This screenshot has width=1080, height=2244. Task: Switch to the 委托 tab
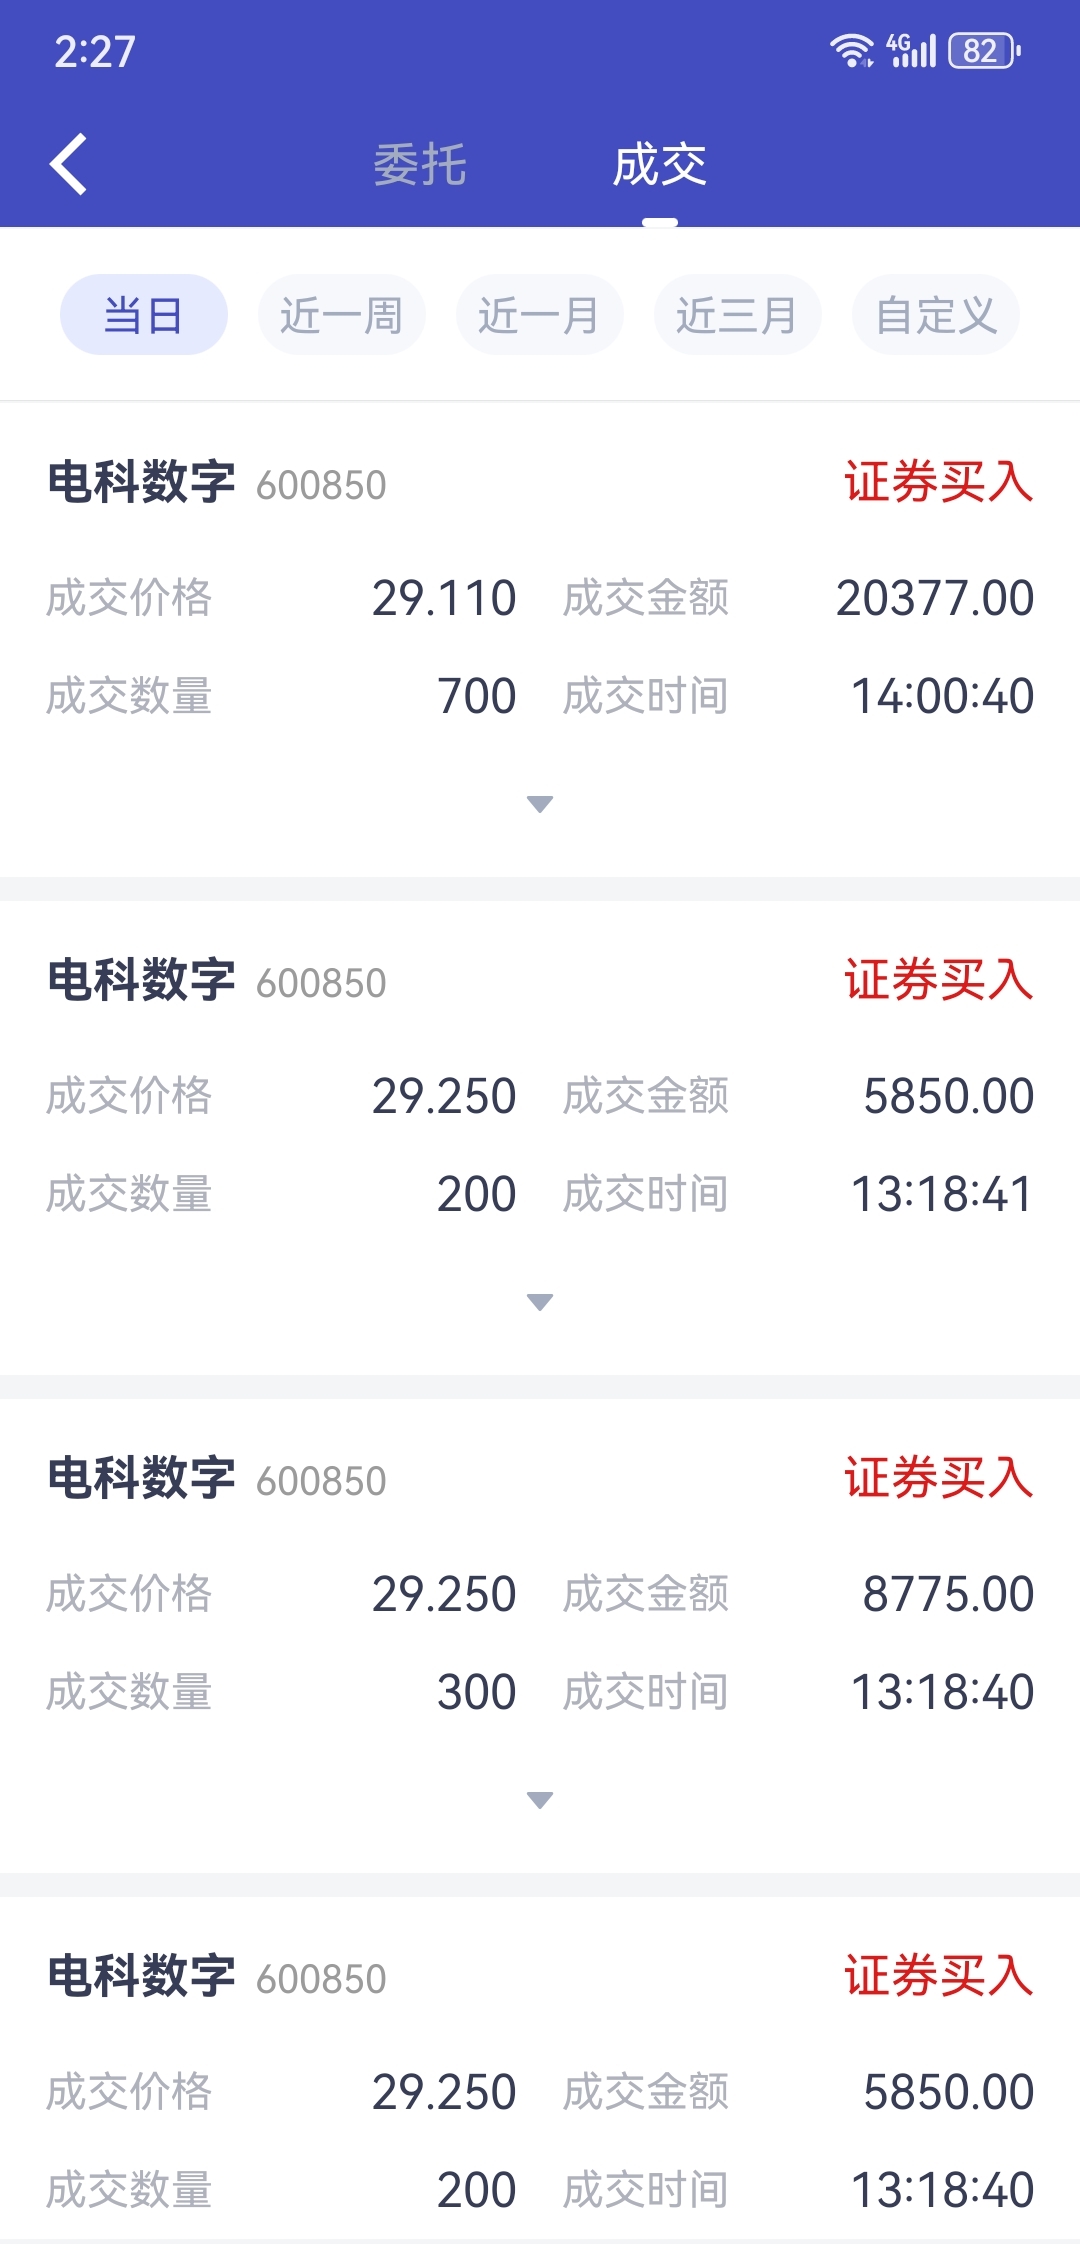(x=420, y=165)
